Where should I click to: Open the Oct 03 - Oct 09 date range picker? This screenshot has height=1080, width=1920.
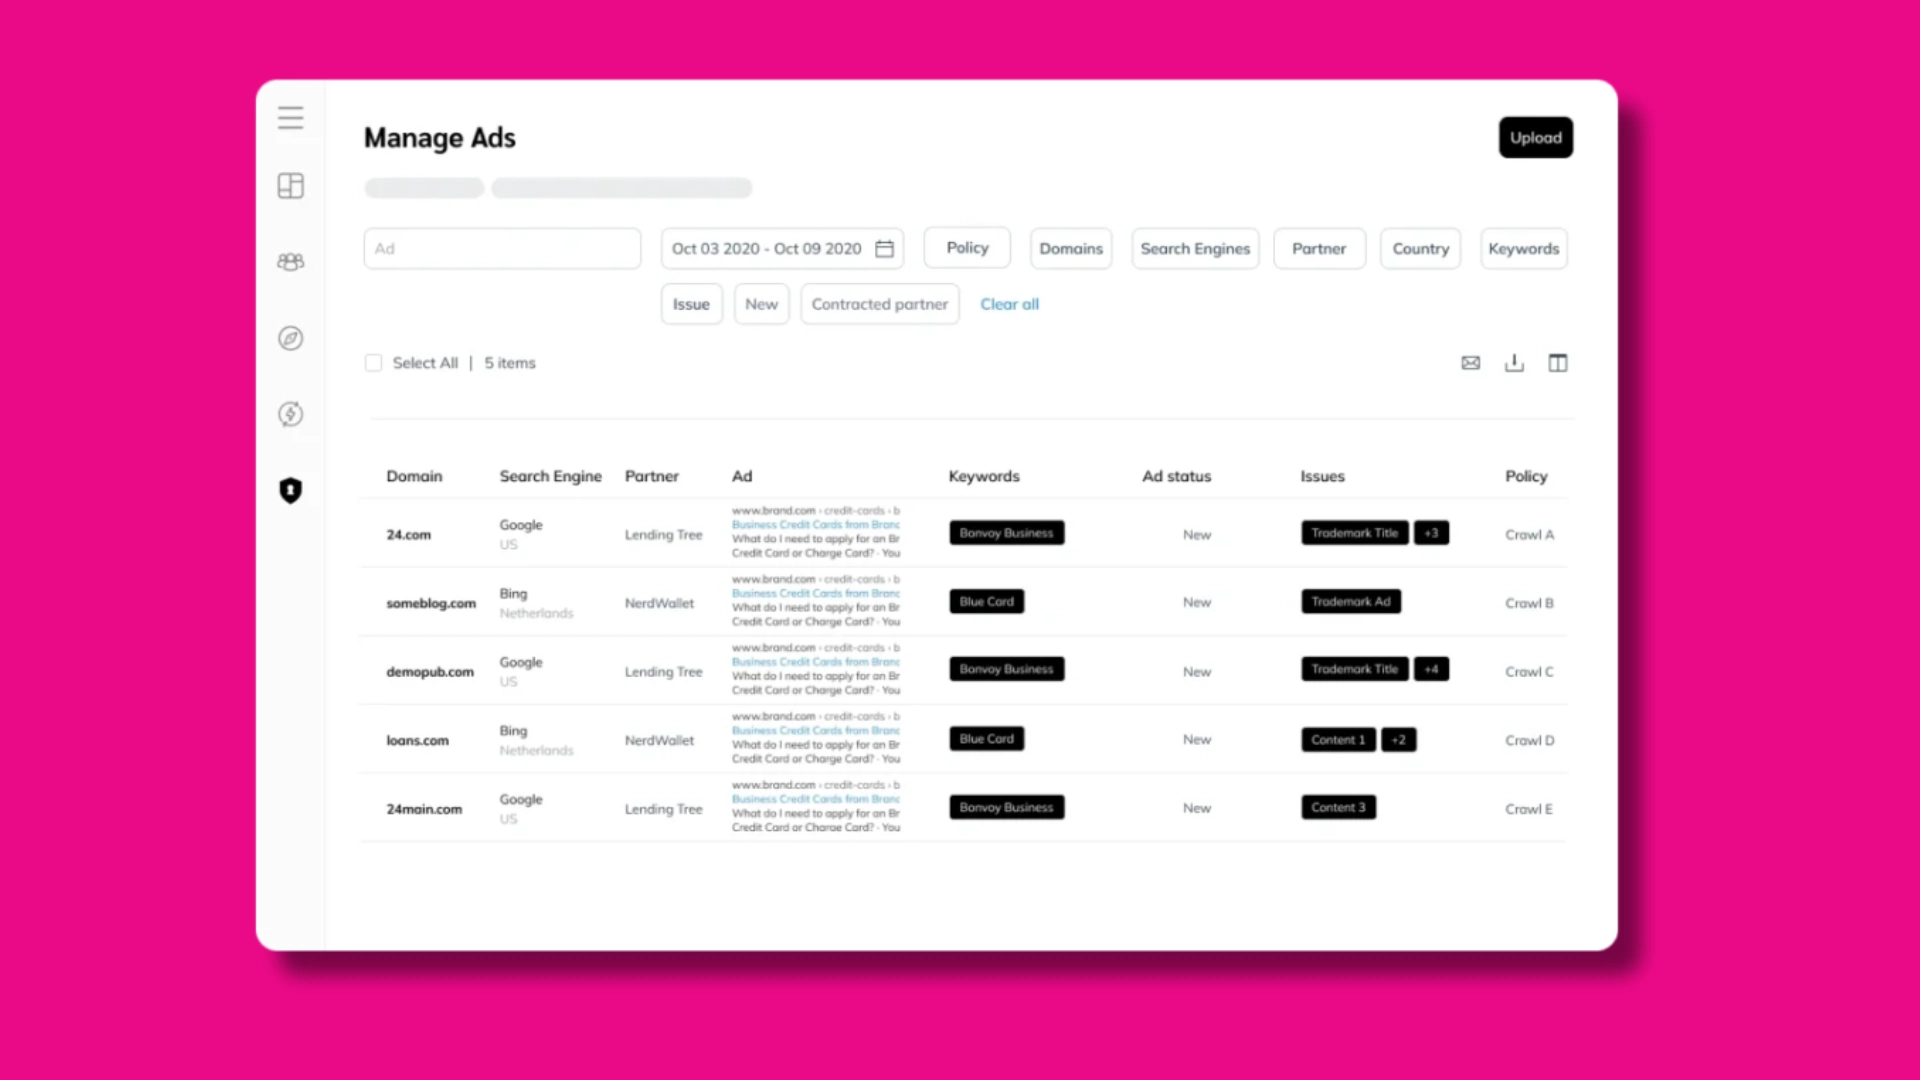781,248
